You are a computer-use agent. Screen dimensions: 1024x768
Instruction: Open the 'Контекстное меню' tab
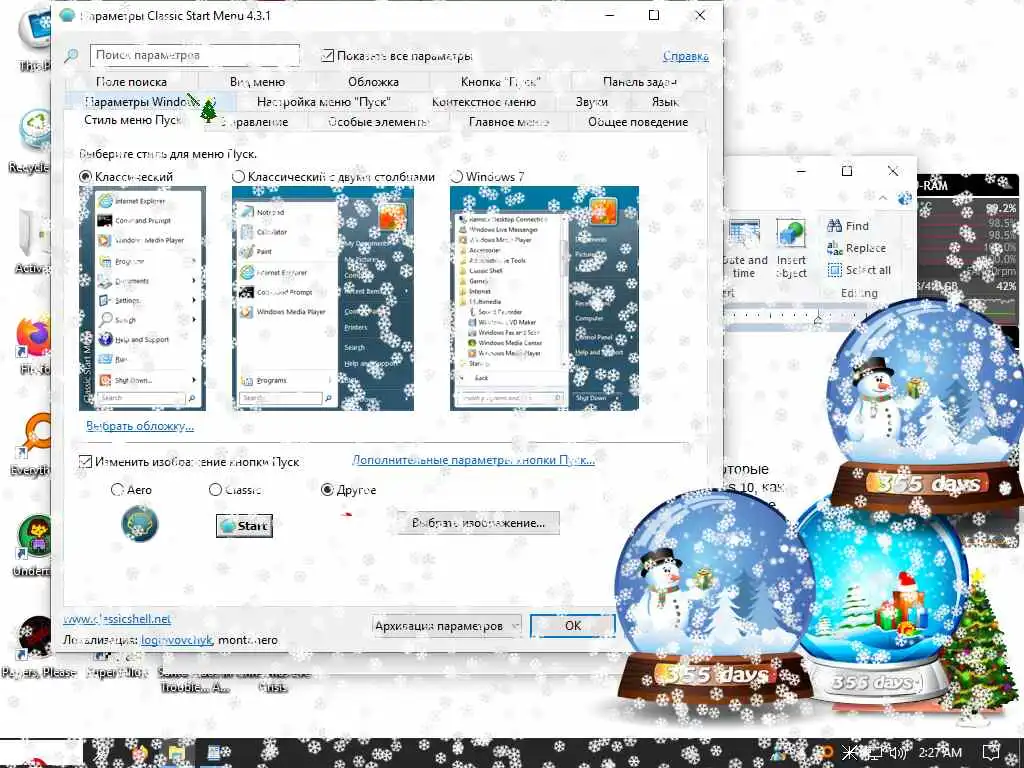484,102
